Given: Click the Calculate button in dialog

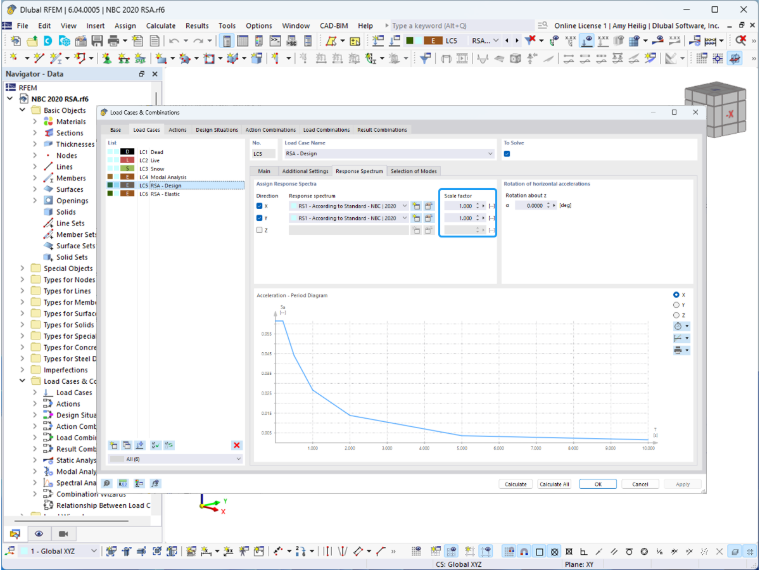Looking at the screenshot, I should (516, 484).
